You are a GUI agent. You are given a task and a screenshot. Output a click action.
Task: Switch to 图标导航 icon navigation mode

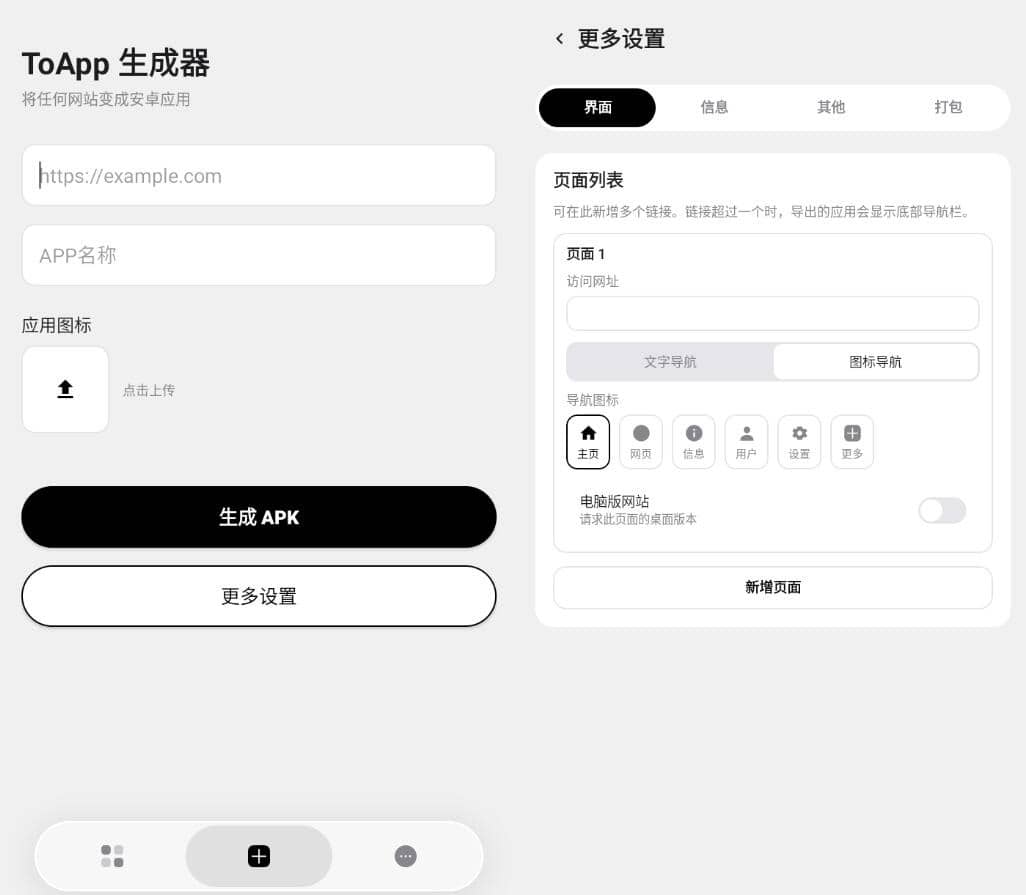point(875,362)
